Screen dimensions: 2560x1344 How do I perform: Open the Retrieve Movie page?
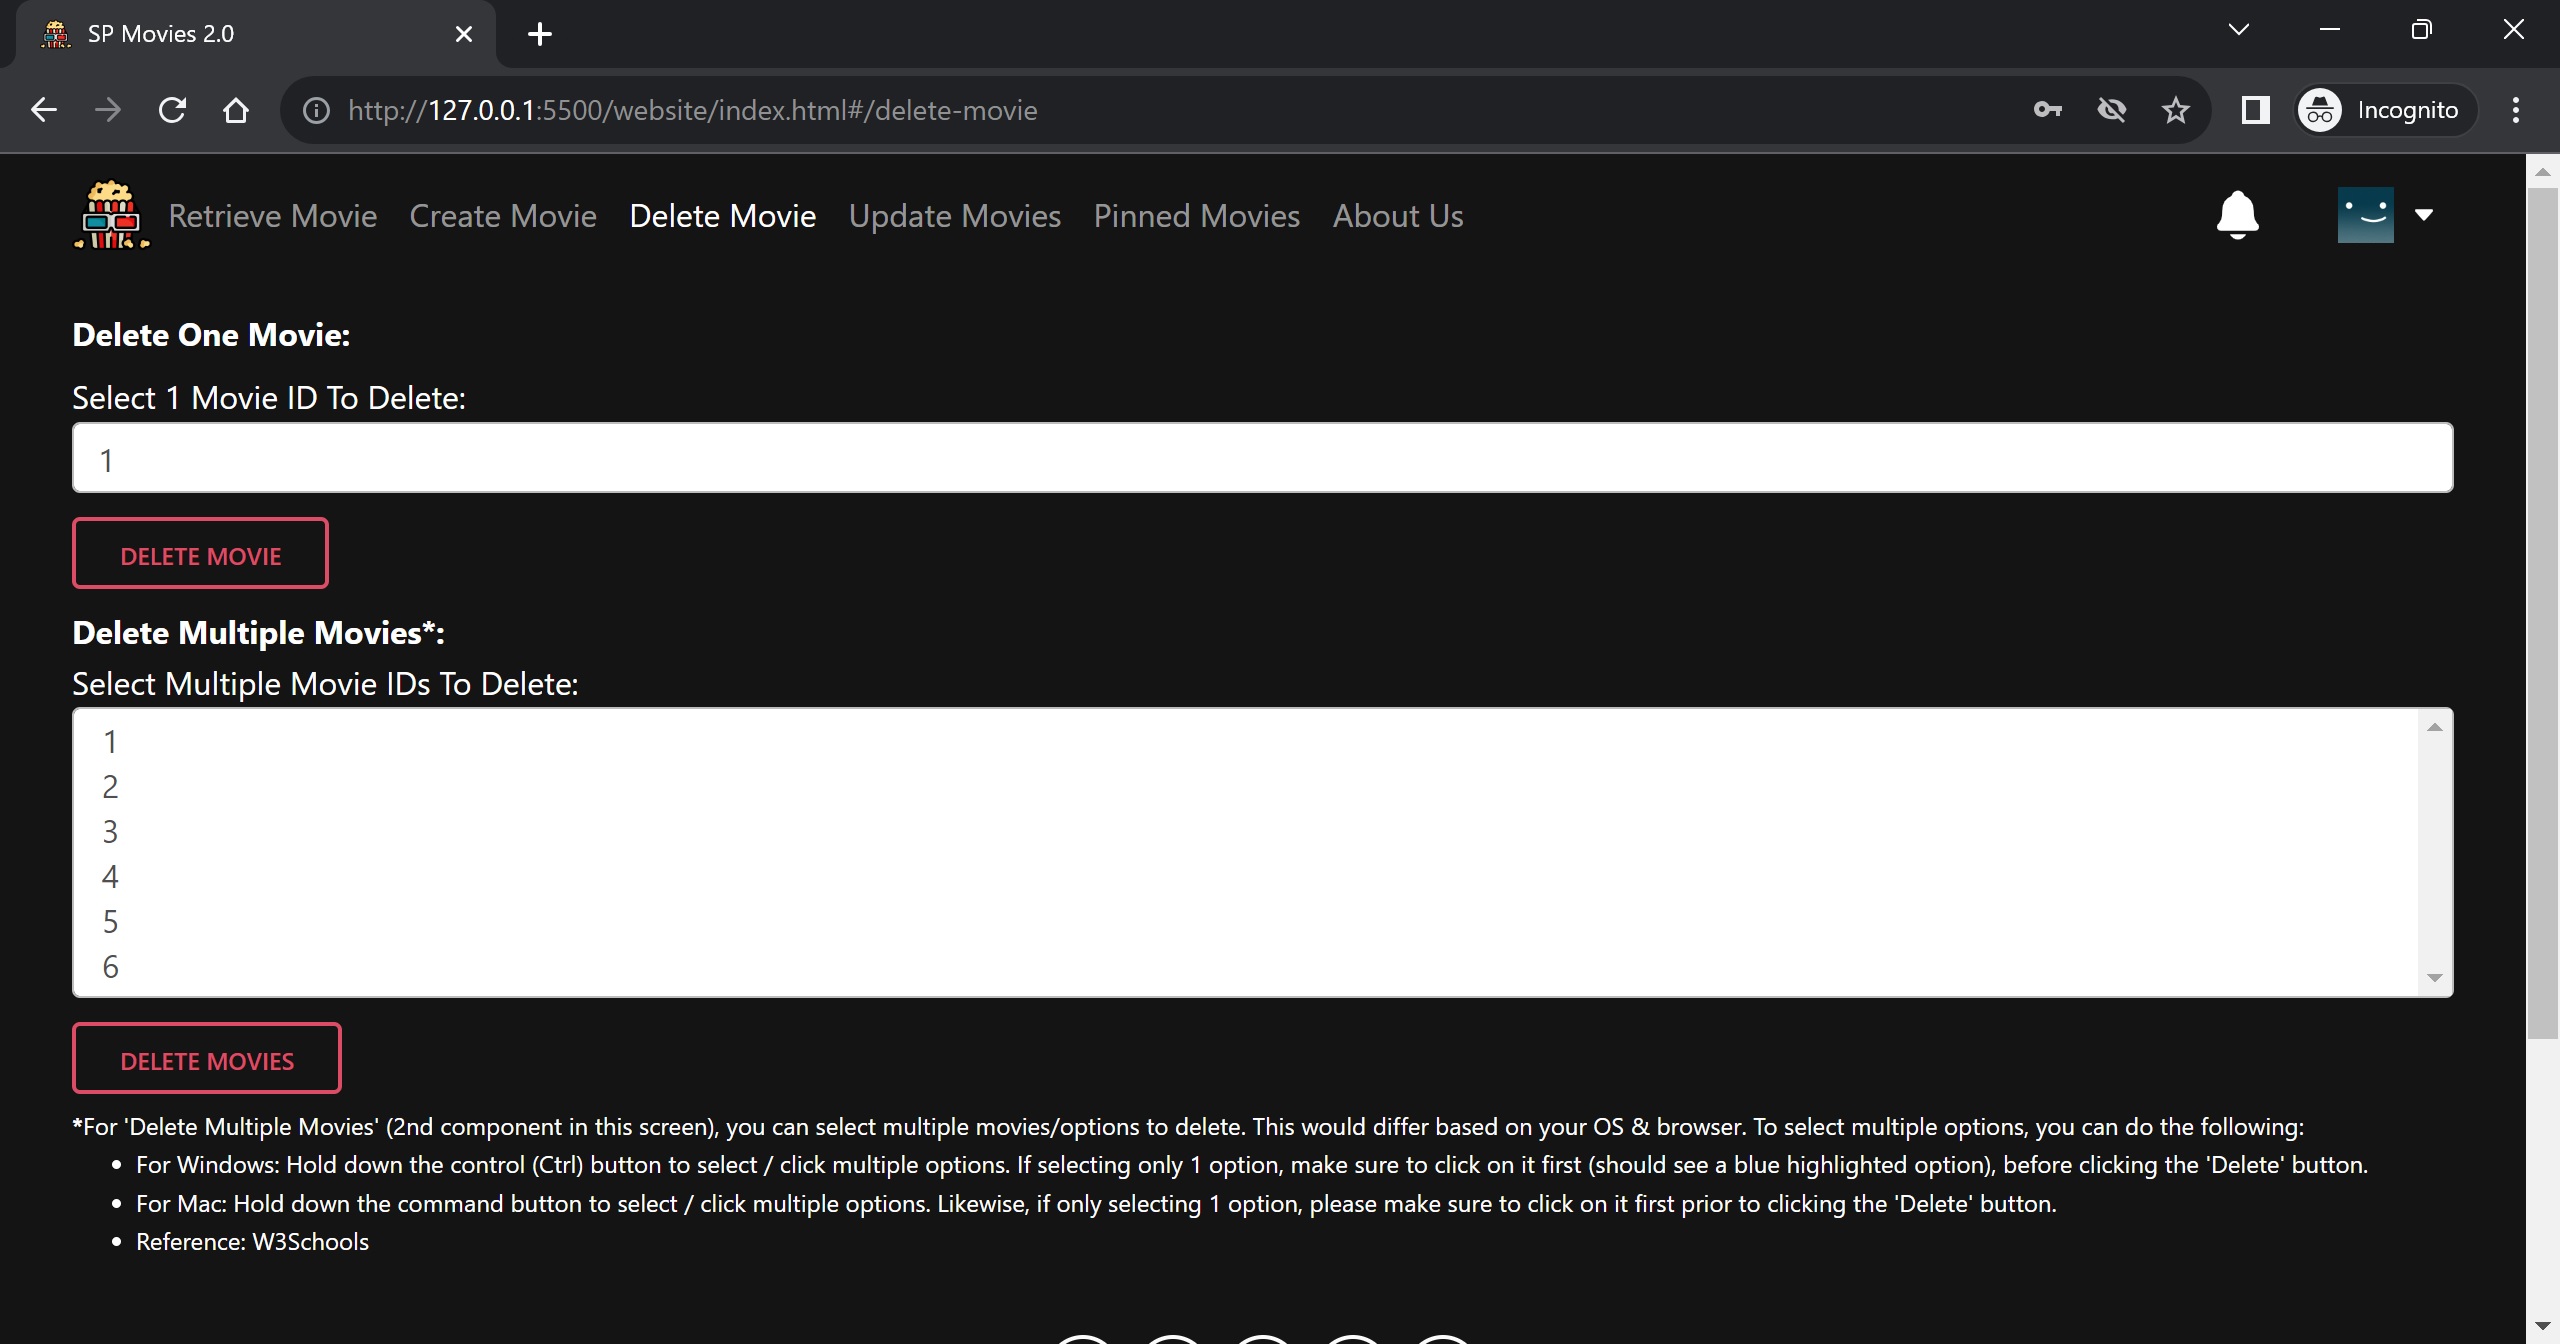point(272,216)
